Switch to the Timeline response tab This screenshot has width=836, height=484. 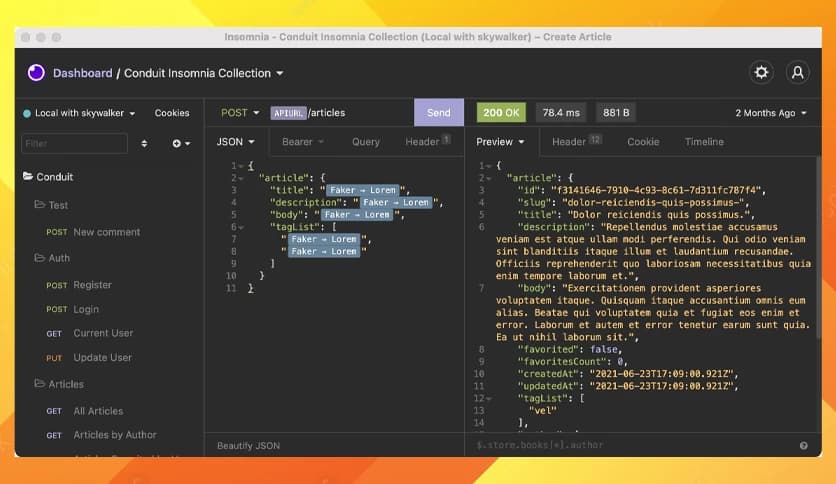(x=704, y=142)
